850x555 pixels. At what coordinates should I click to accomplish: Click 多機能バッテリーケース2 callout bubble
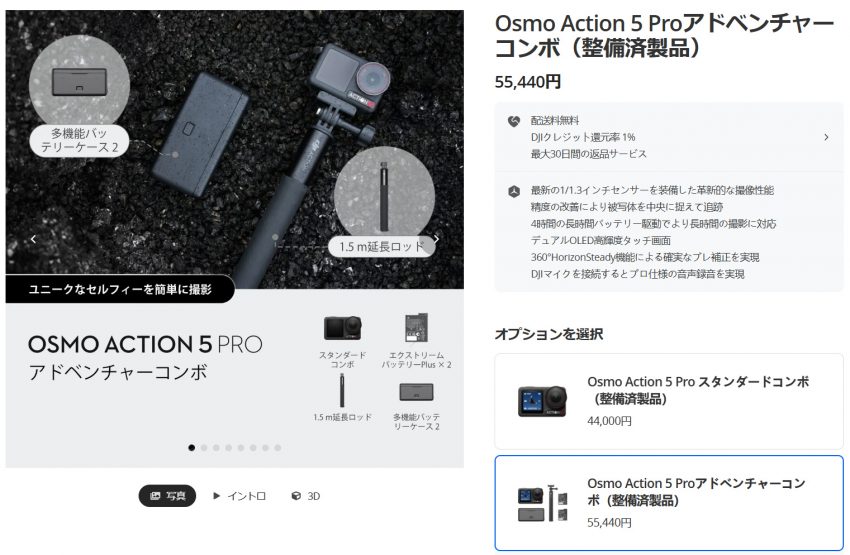click(x=79, y=140)
